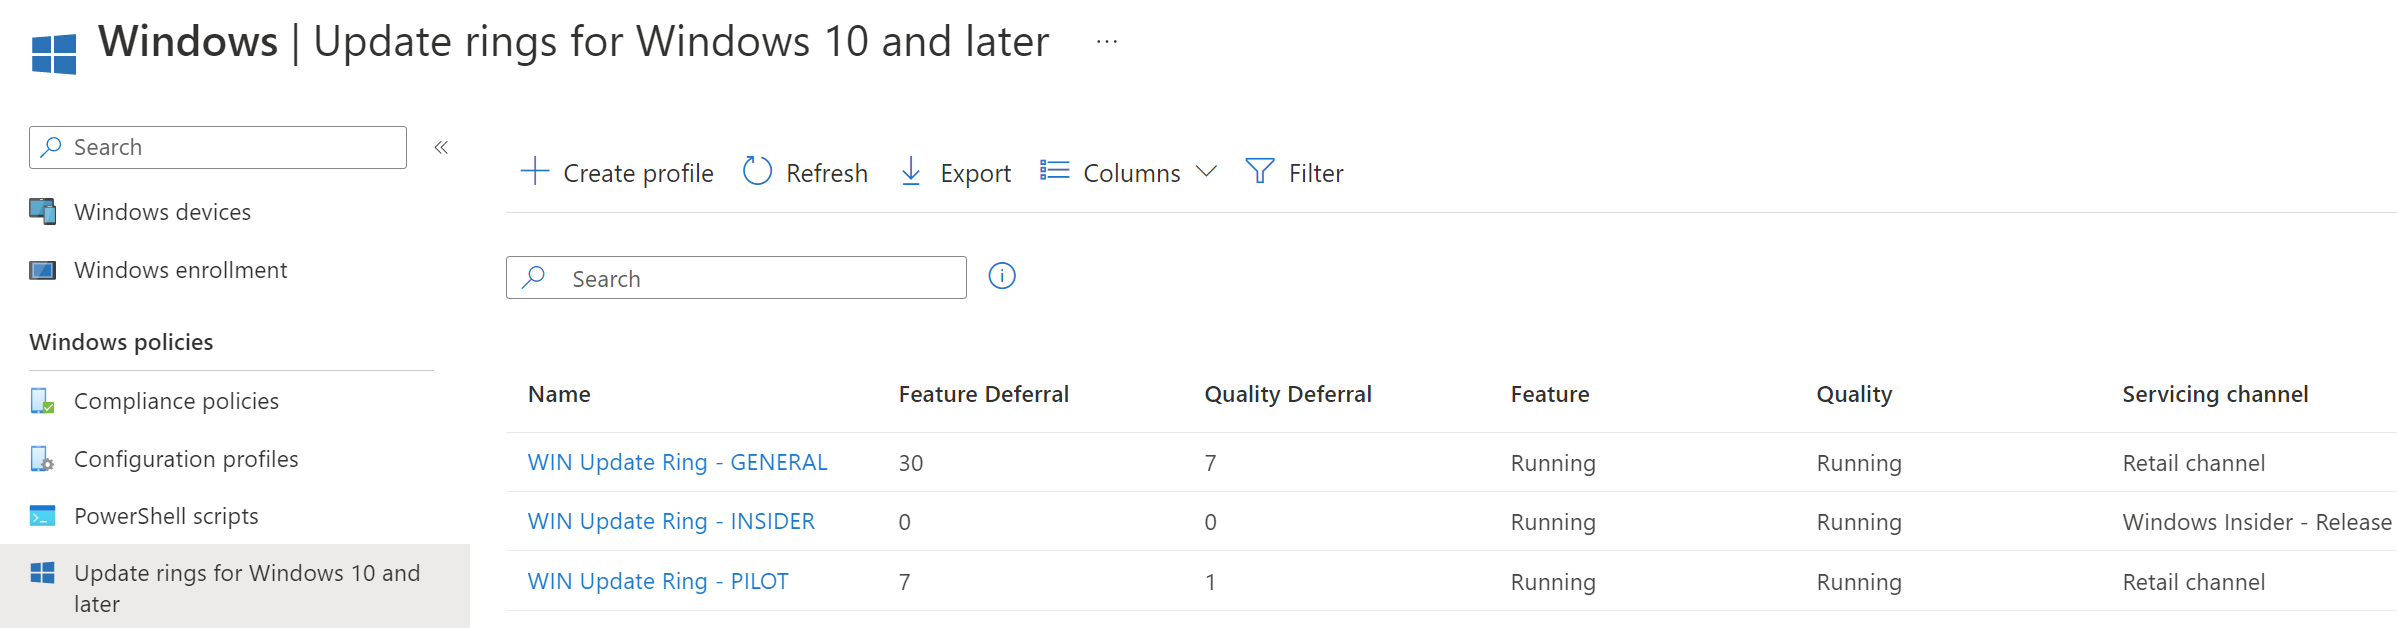The height and width of the screenshot is (628, 2397).
Task: Go to Compliance policies
Action: point(176,401)
